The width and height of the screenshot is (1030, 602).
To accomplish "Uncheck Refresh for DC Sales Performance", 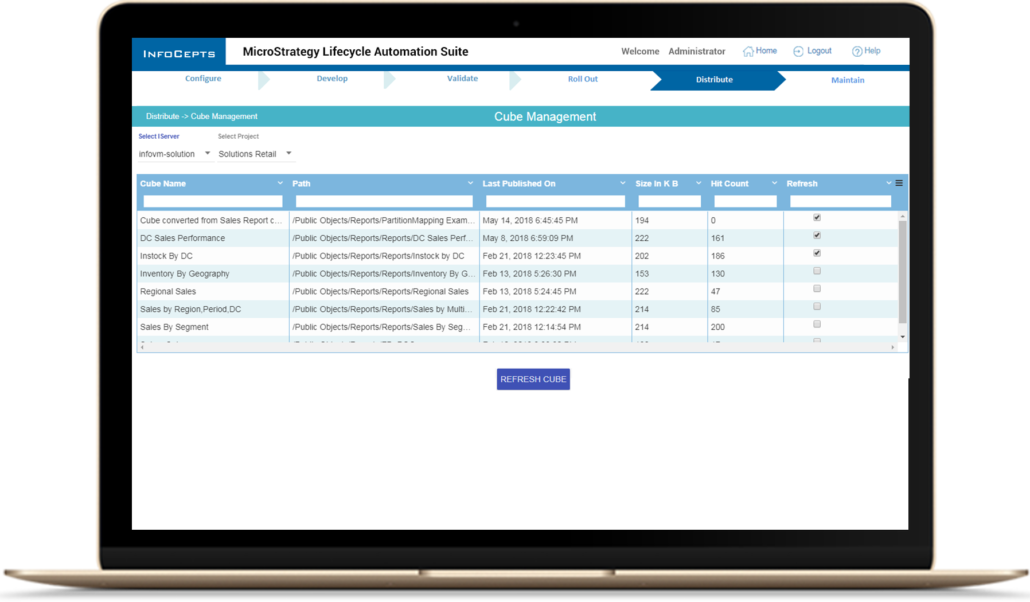I will (817, 236).
